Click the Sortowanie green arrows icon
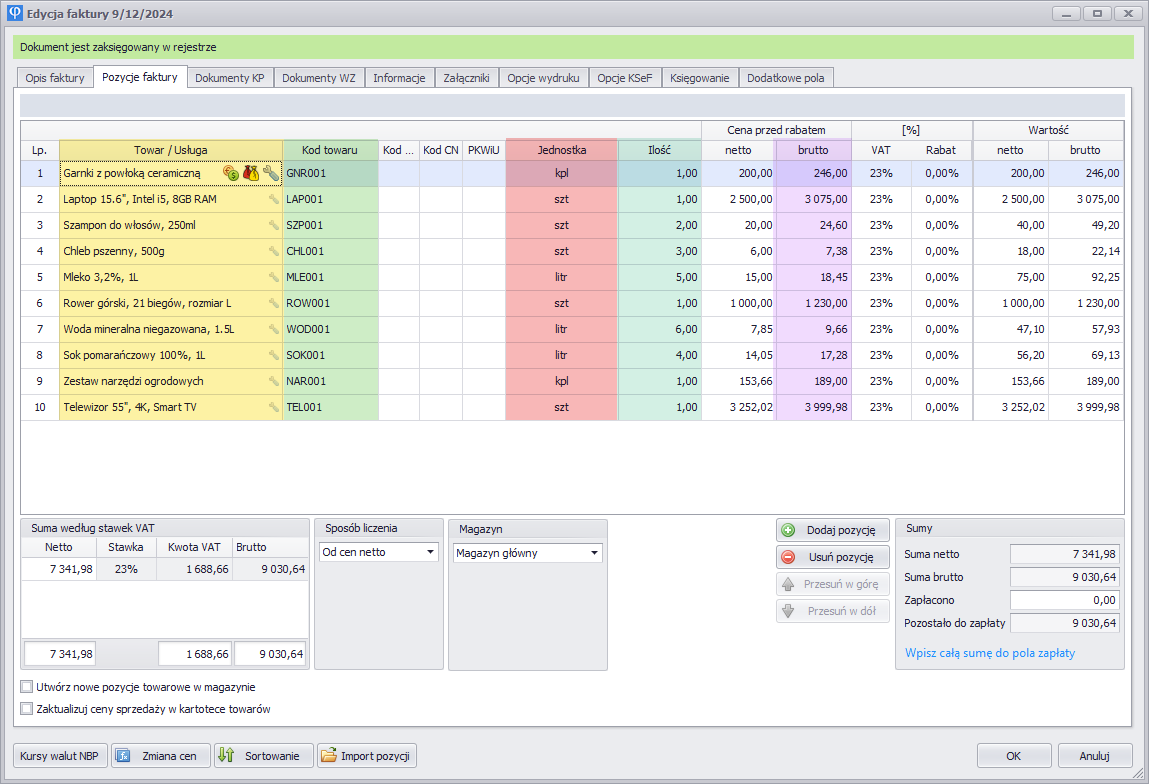Screen dimensions: 1149x784 pyautogui.click(x=226, y=756)
